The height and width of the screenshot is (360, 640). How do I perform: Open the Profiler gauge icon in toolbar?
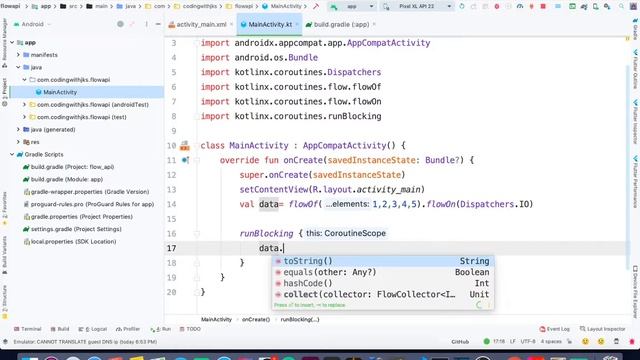tap(520, 7)
